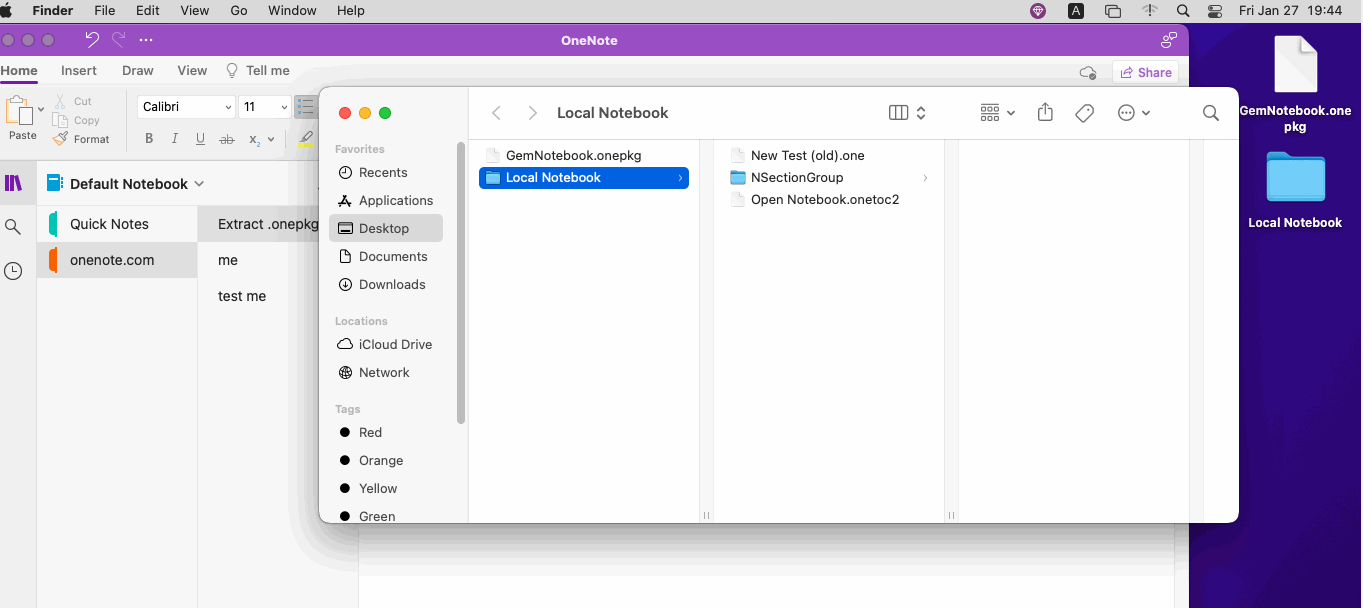Viewport: 1363px width, 608px height.
Task: Expand the Default Notebook dropdown
Action: click(199, 184)
